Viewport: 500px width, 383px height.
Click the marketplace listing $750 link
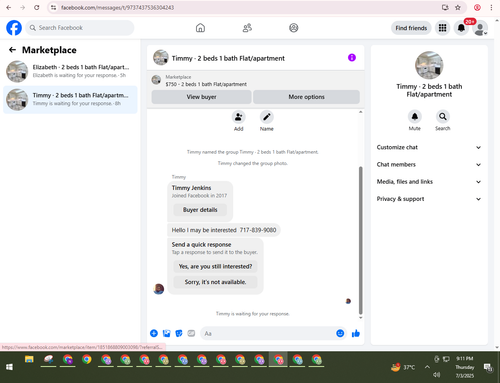(x=206, y=84)
